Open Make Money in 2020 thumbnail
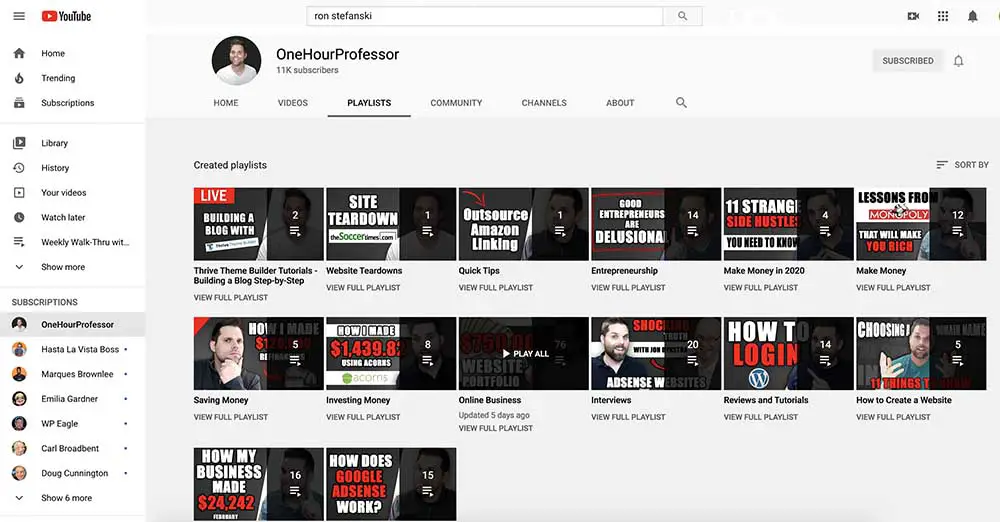This screenshot has width=1000, height=522. [788, 224]
